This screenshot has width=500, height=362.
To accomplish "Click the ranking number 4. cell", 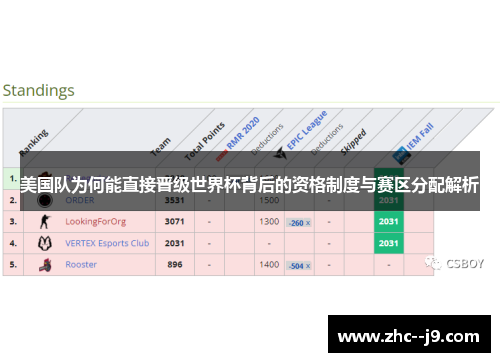I will tap(13, 243).
